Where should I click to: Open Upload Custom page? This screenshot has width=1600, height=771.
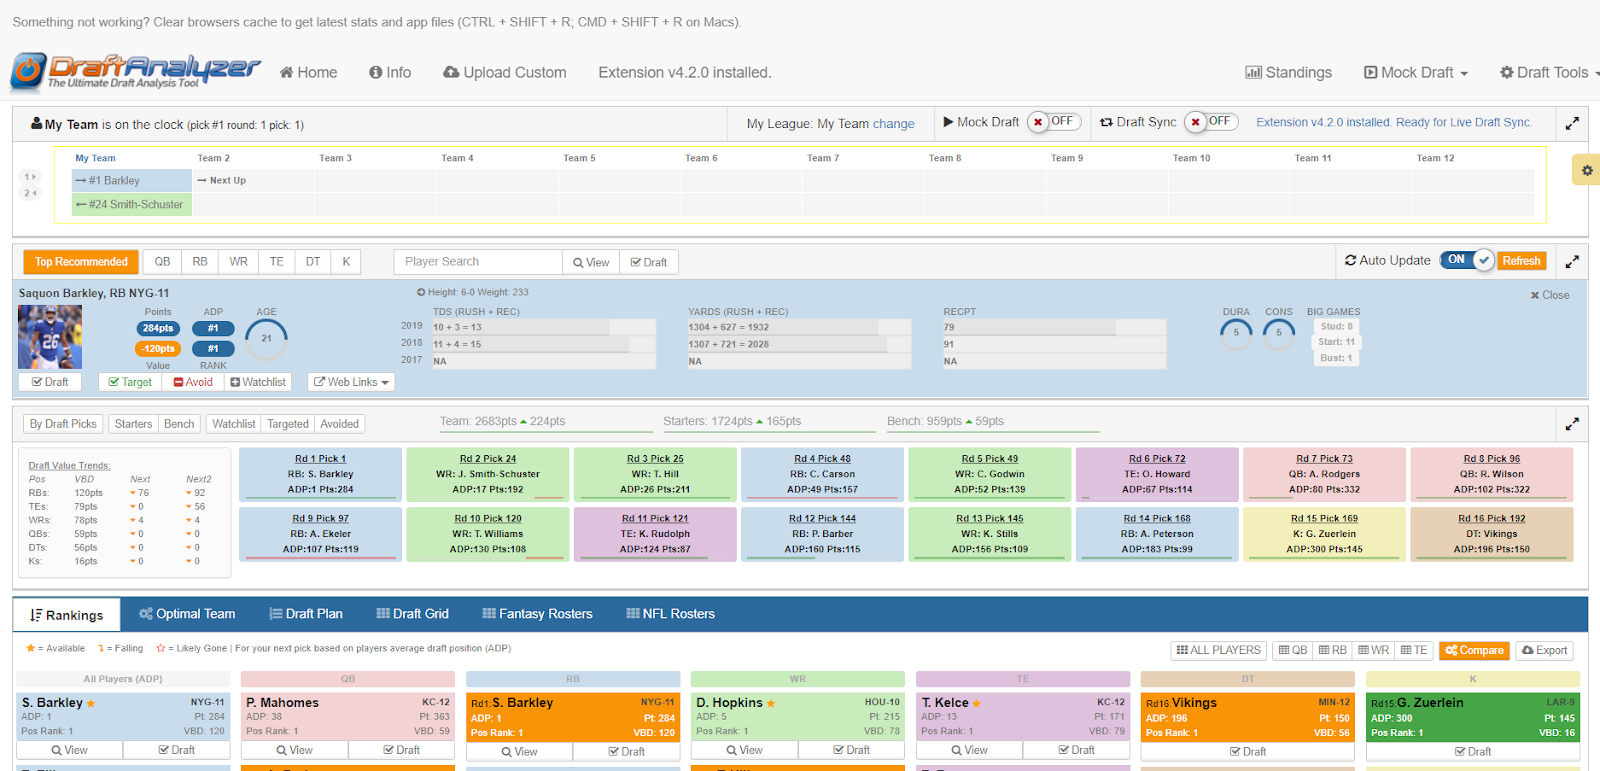point(505,72)
